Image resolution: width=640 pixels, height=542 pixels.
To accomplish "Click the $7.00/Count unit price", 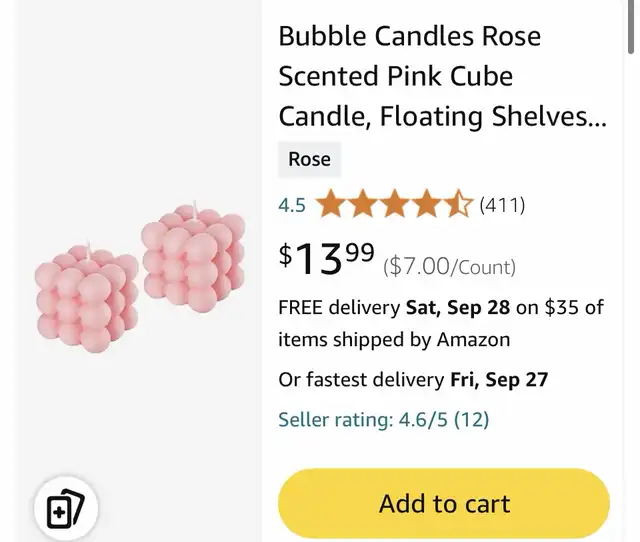I will (450, 267).
